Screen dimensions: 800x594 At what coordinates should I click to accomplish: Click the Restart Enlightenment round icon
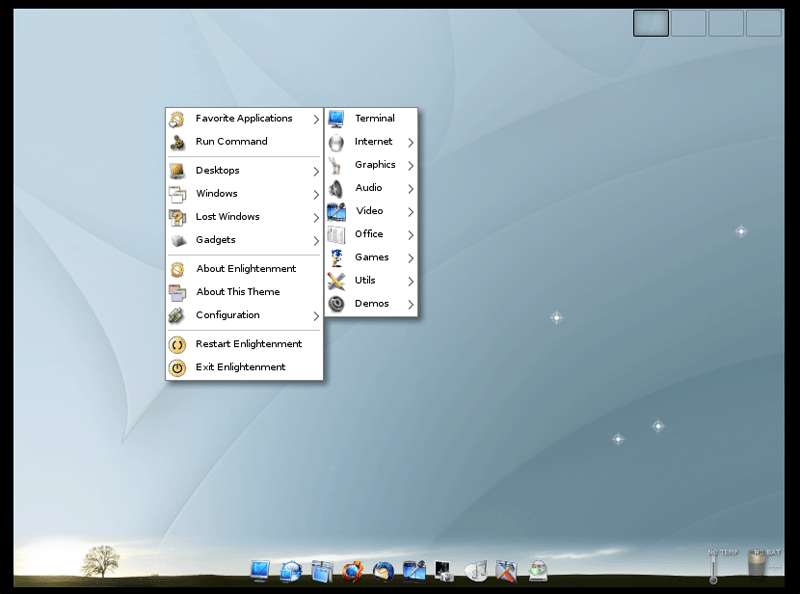point(177,345)
